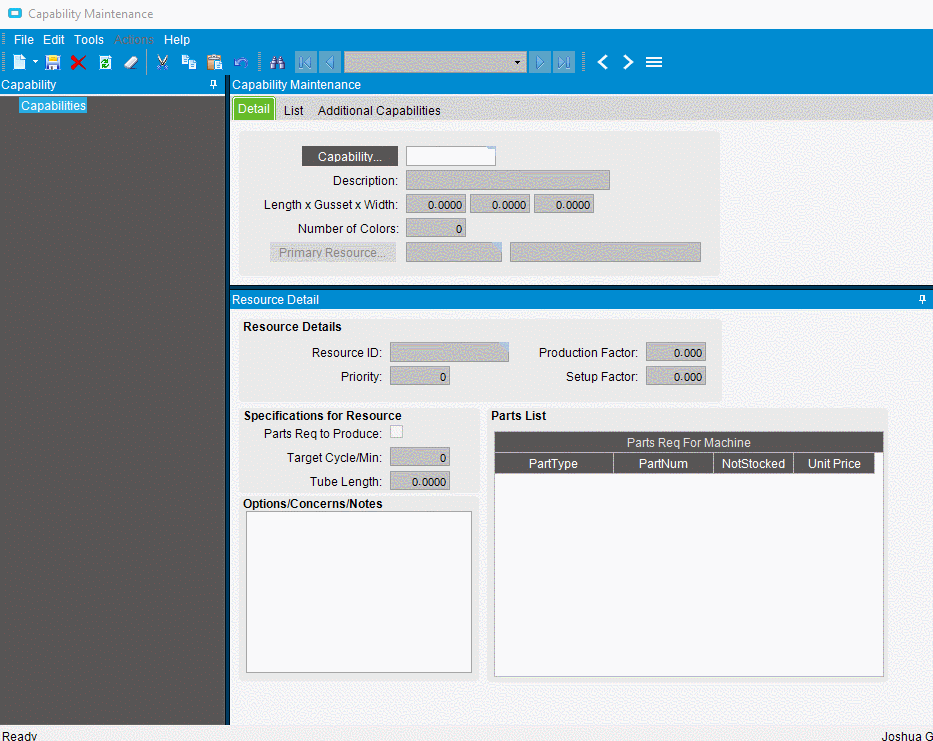Click the Tube Length field
This screenshot has width=933, height=741.
coord(420,481)
